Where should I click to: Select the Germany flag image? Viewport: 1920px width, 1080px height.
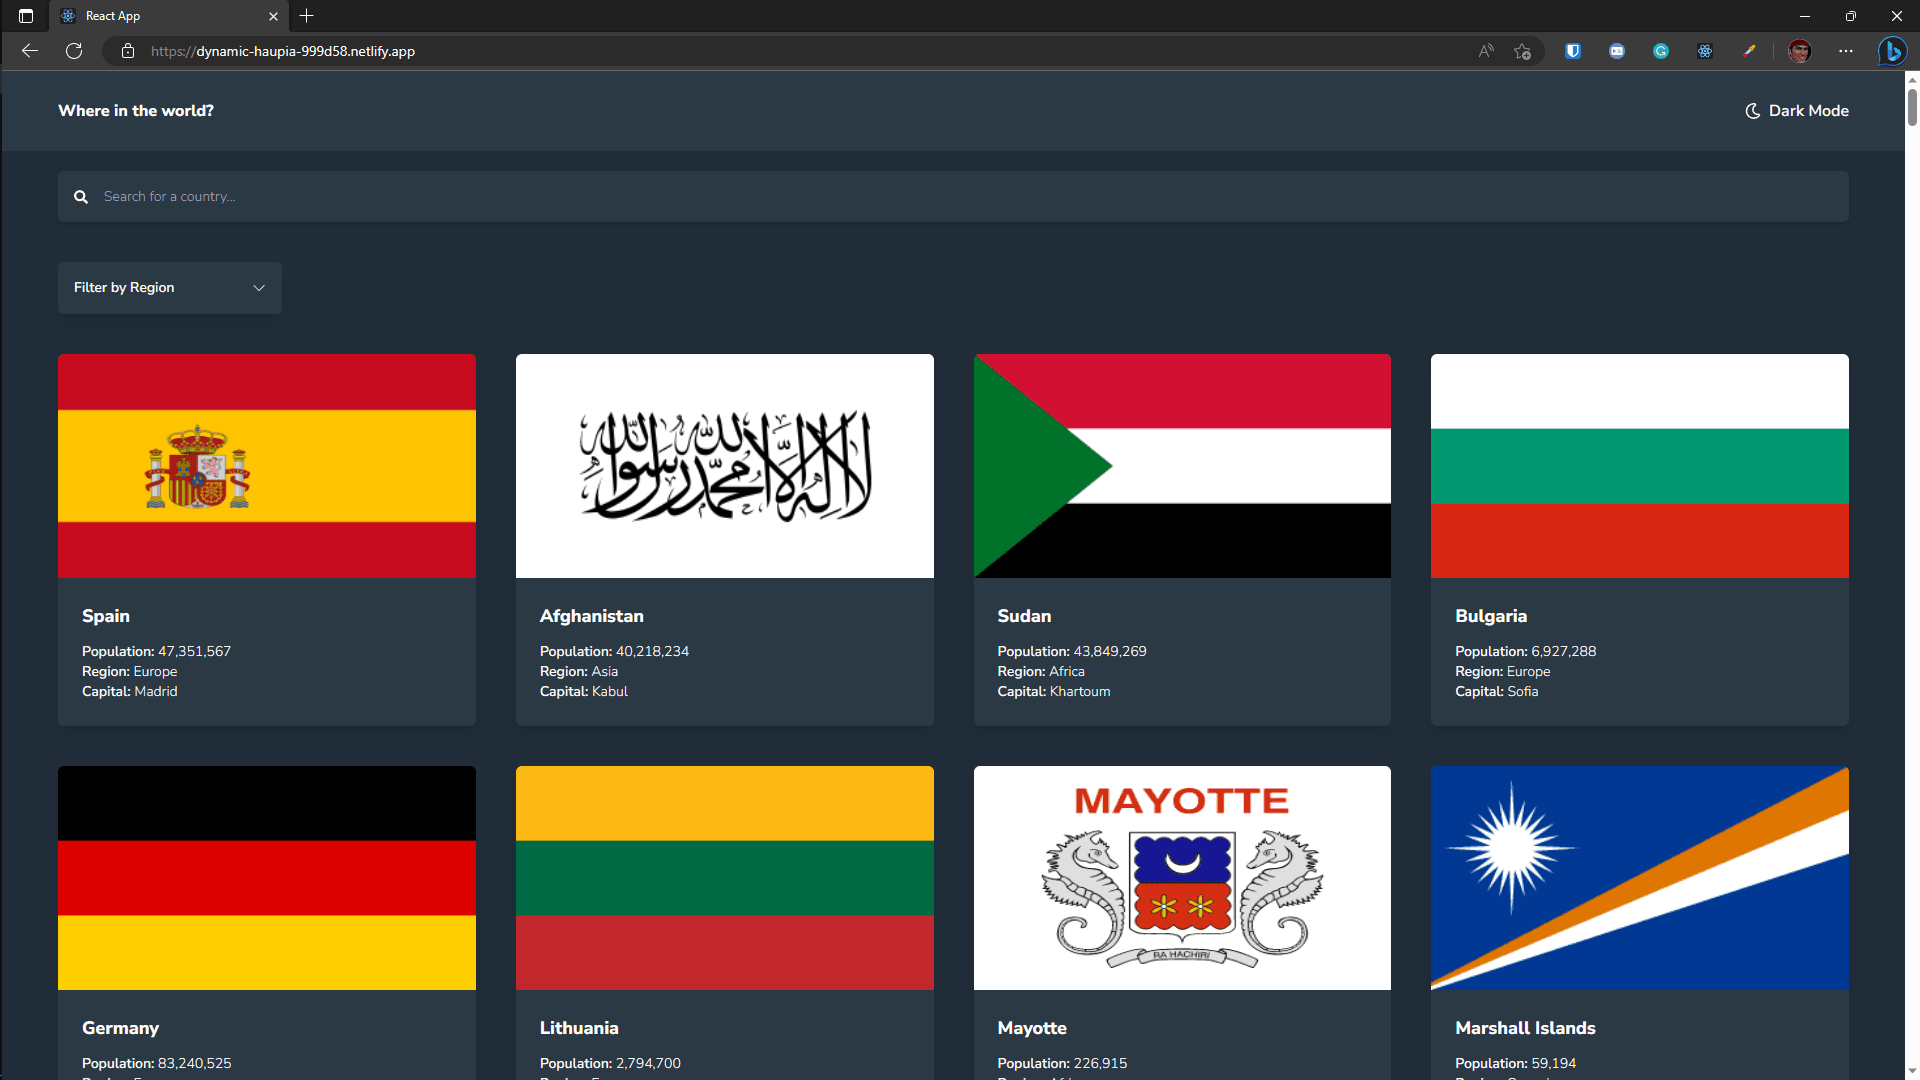pos(267,878)
